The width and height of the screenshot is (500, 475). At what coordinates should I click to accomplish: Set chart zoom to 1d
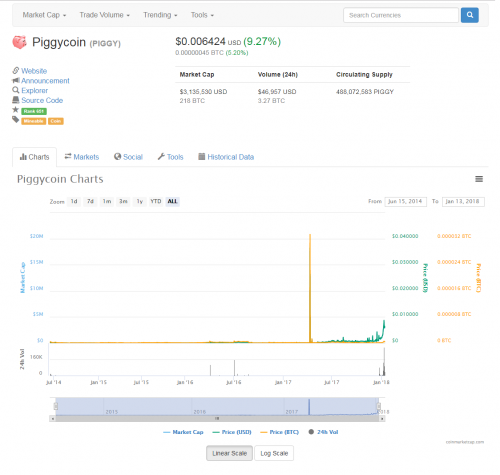tap(74, 201)
